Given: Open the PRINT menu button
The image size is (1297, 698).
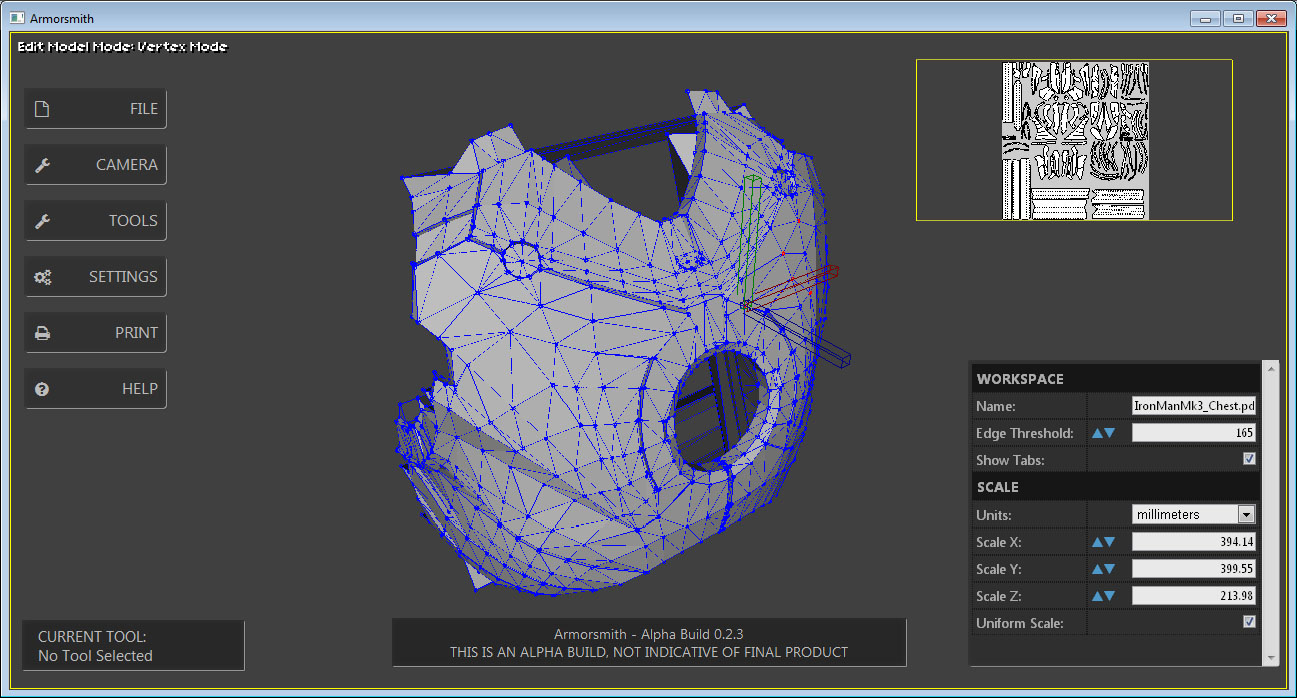Looking at the screenshot, I should (x=96, y=333).
